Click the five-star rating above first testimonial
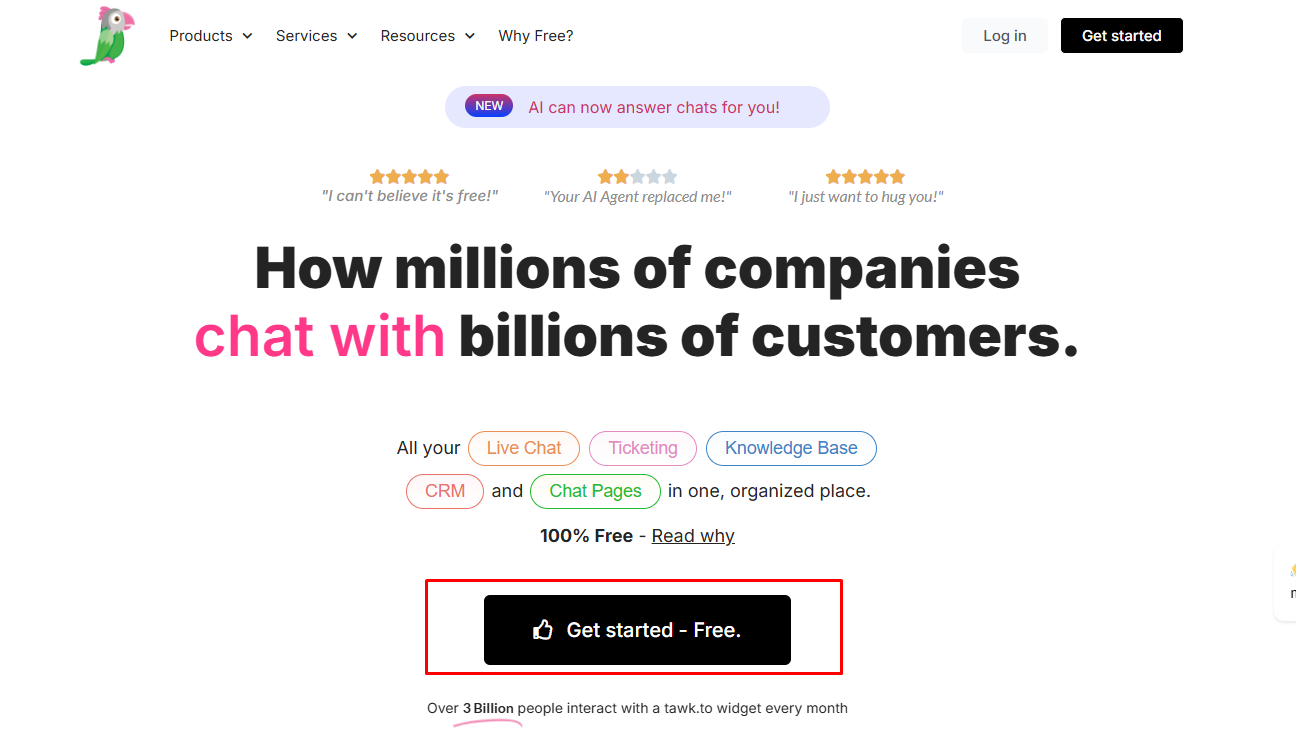Screen dimensions: 1296x737 click(x=410, y=175)
